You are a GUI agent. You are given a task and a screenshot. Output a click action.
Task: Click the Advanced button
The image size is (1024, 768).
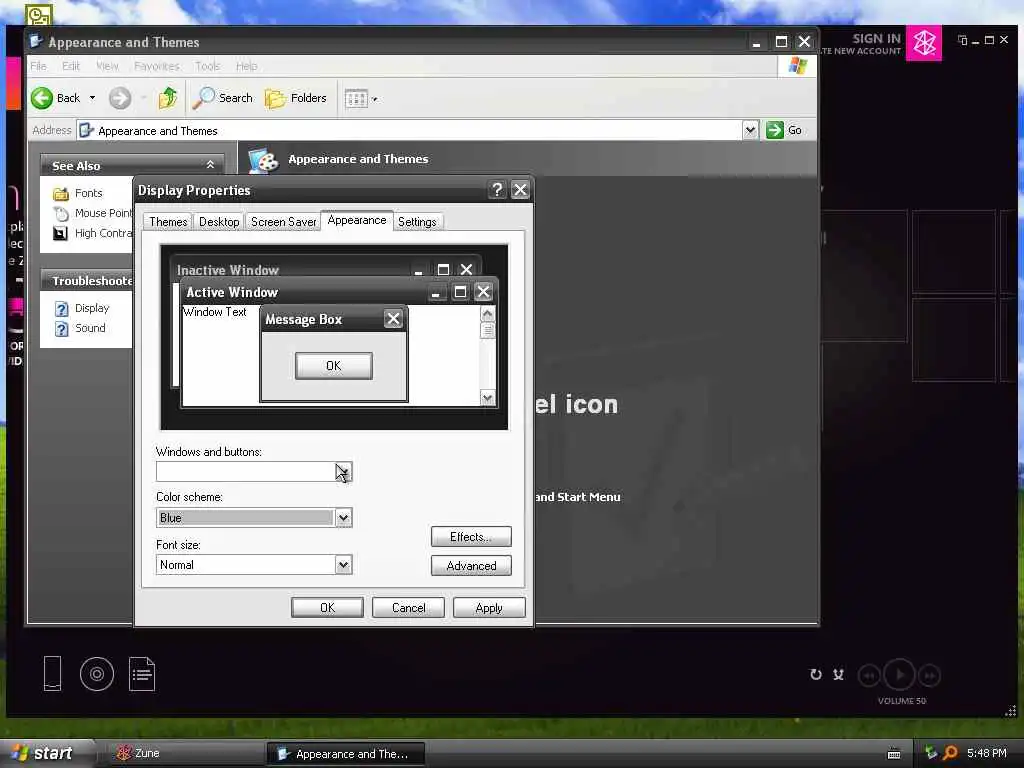[x=471, y=566]
